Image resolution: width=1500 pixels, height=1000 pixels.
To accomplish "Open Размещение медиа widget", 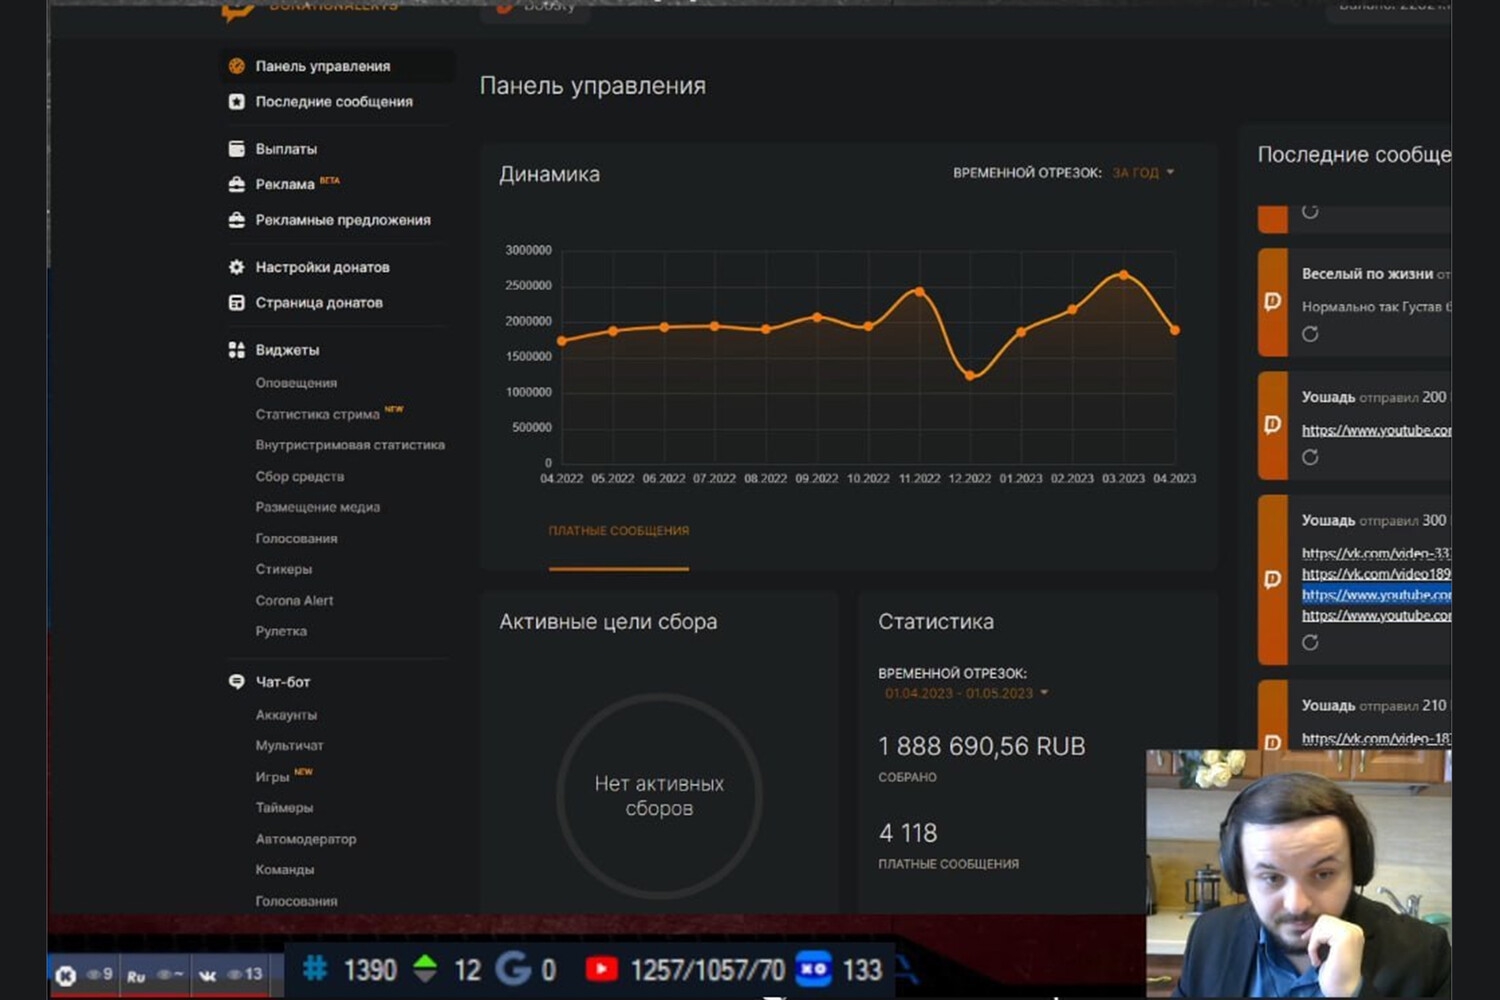I will pyautogui.click(x=318, y=507).
